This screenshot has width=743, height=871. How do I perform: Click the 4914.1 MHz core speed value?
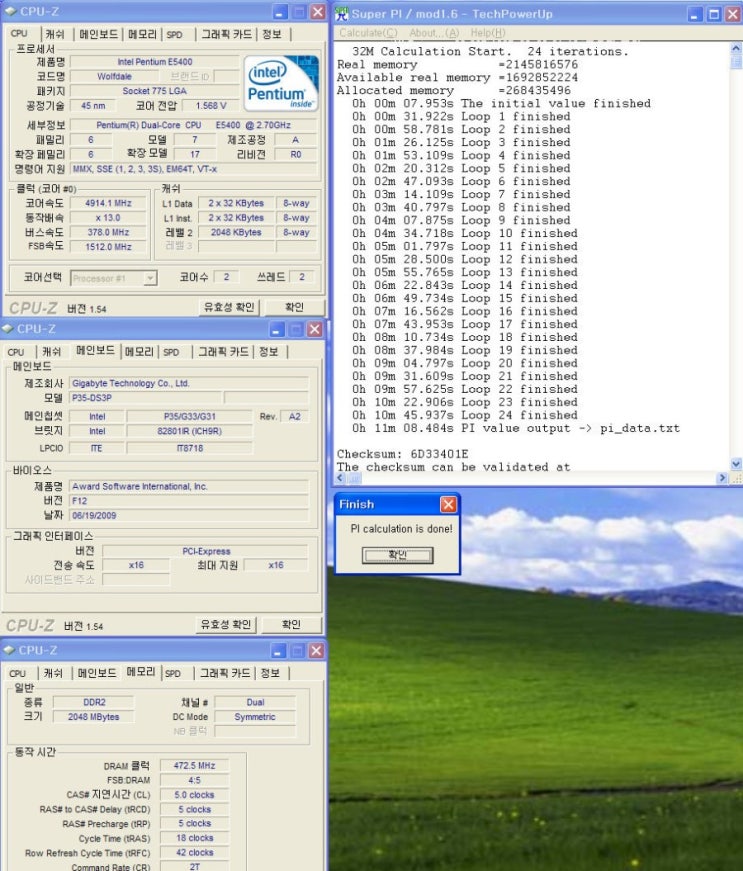tap(108, 203)
